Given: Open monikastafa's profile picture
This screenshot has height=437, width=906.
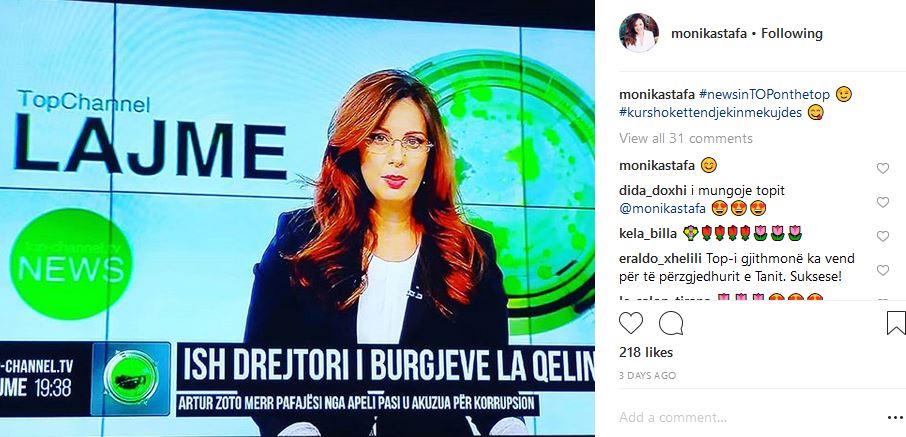Looking at the screenshot, I should tap(638, 33).
